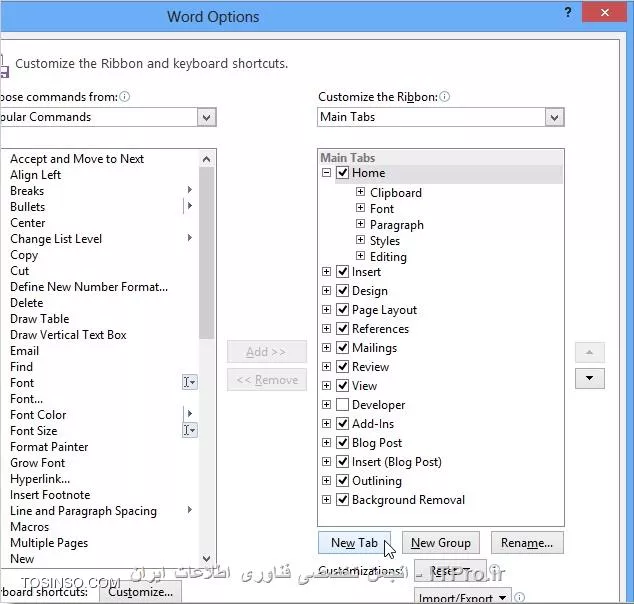
Task: Select the Format Painter command
Action: (x=49, y=447)
